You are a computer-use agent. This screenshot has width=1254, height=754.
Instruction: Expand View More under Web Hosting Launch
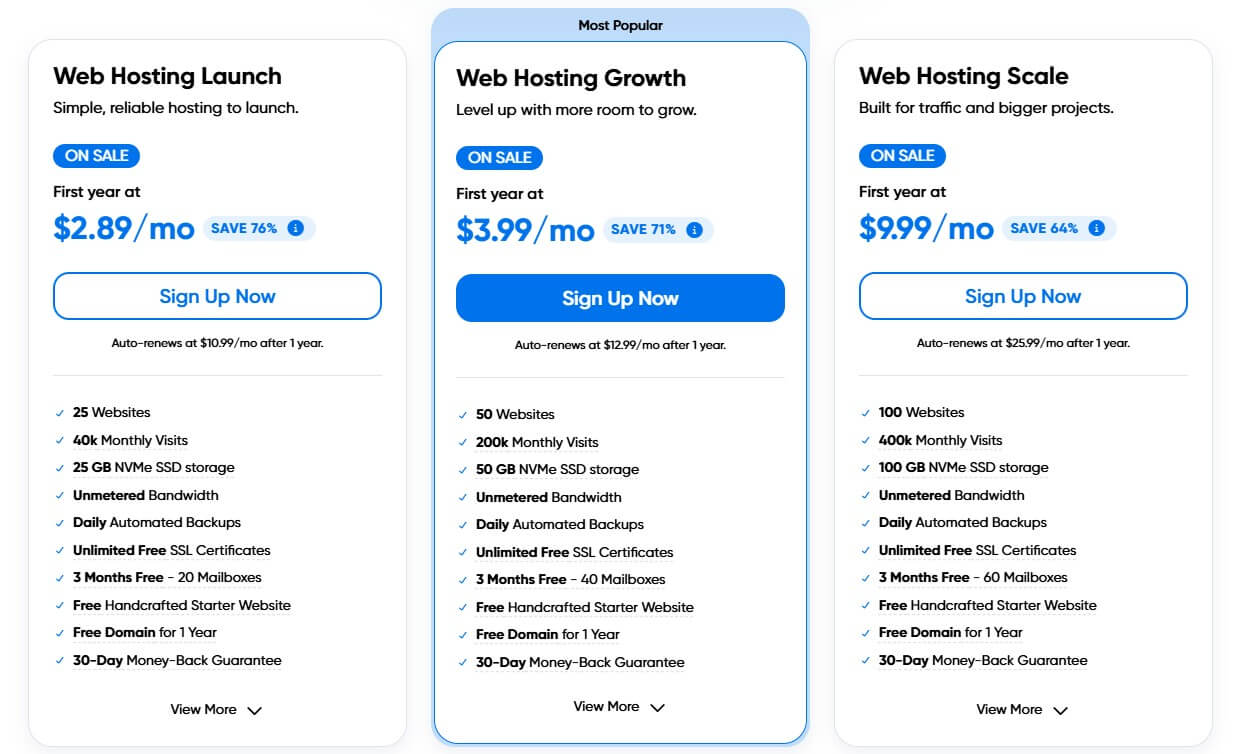(x=216, y=709)
